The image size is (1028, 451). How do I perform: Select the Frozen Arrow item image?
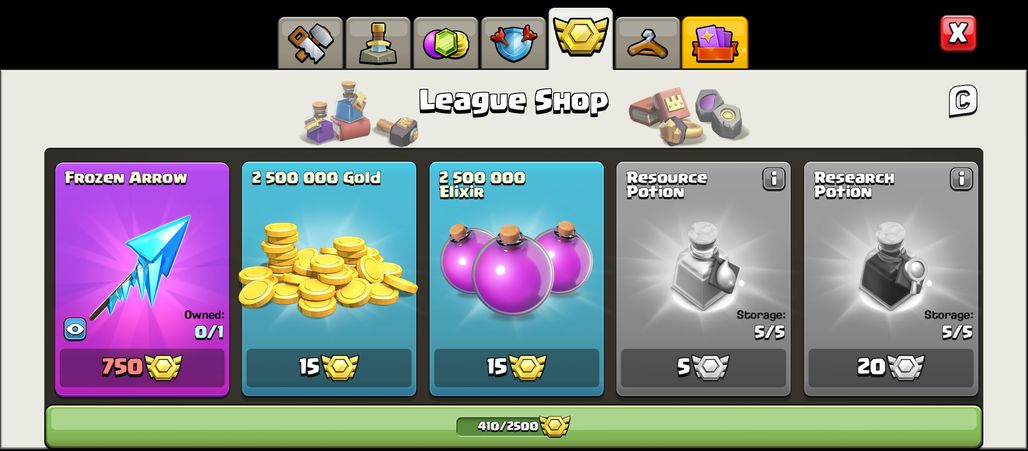(x=140, y=266)
